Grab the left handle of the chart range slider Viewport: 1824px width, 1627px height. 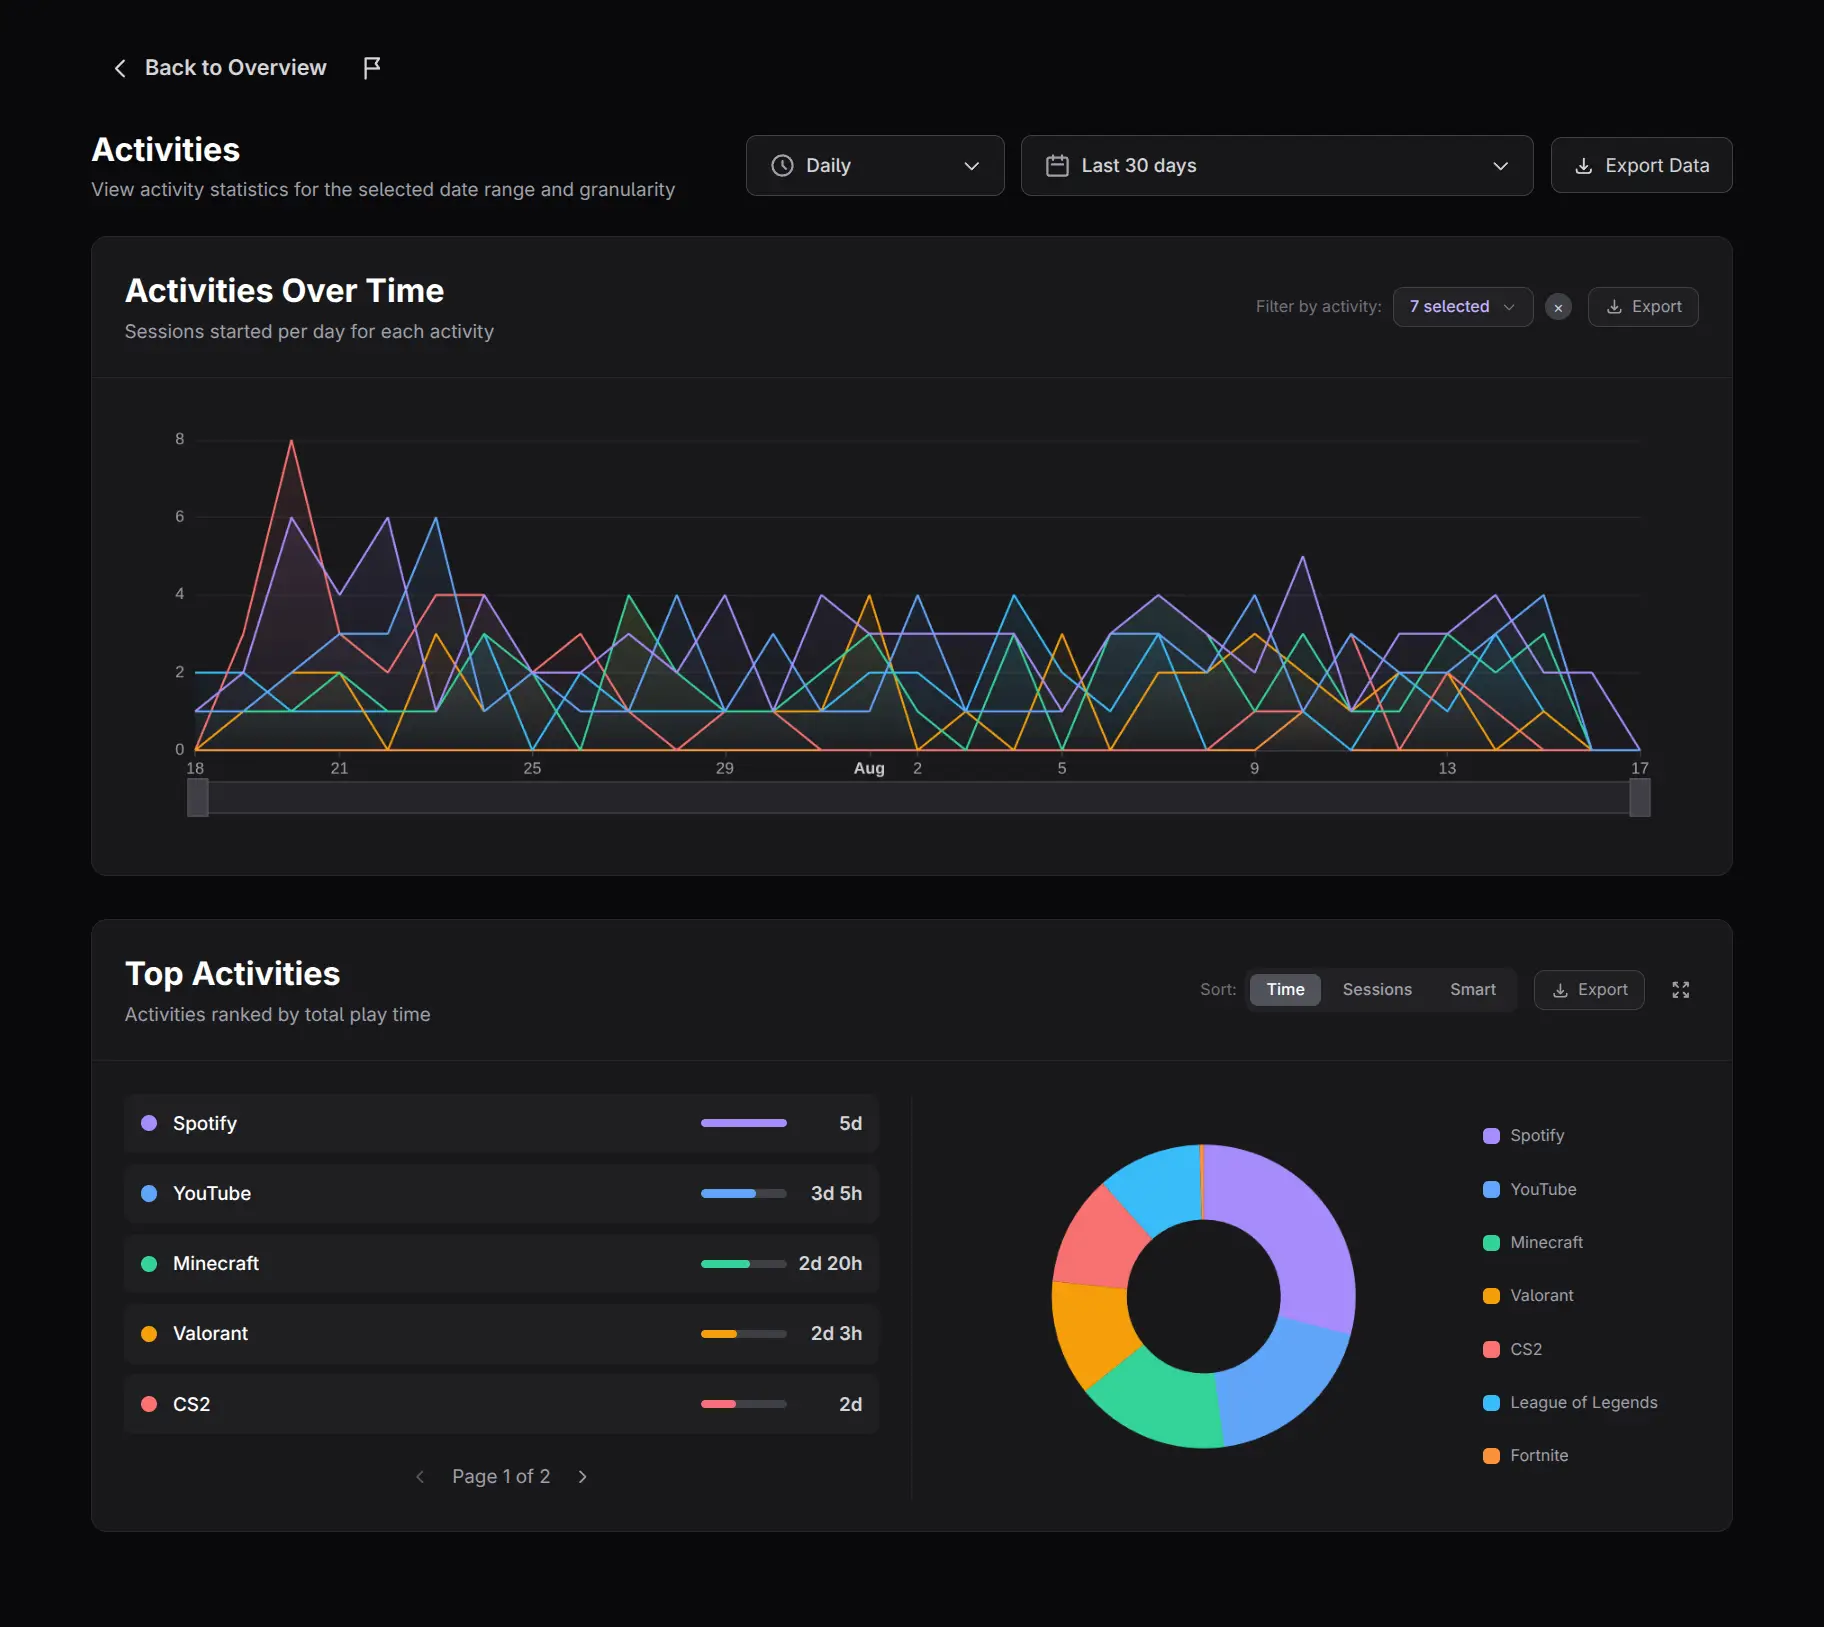click(198, 797)
